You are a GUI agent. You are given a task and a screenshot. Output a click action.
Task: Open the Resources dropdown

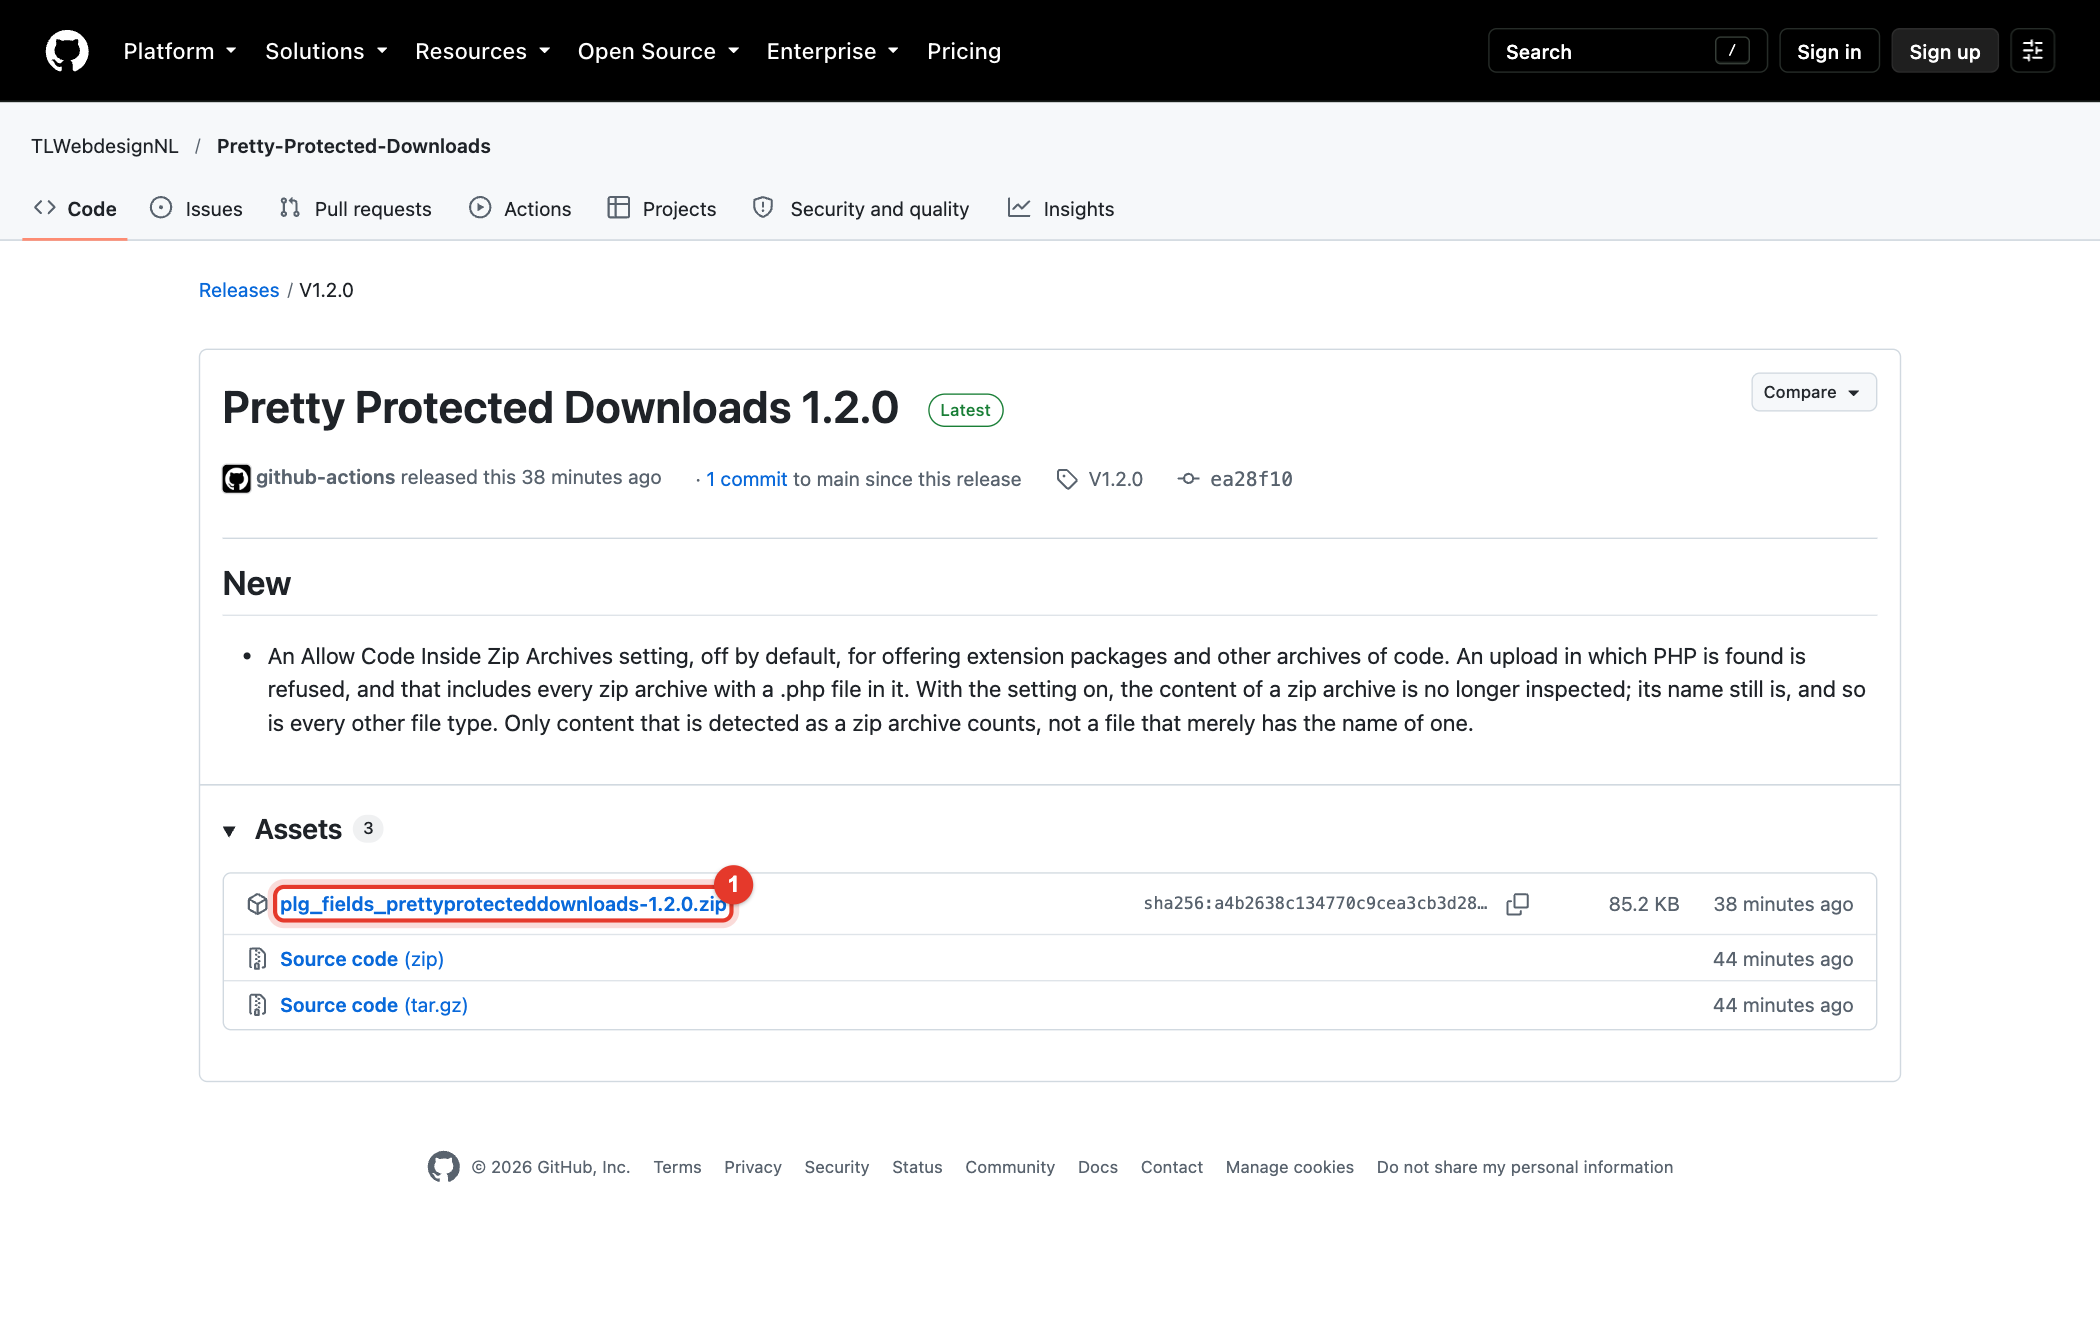483,51
